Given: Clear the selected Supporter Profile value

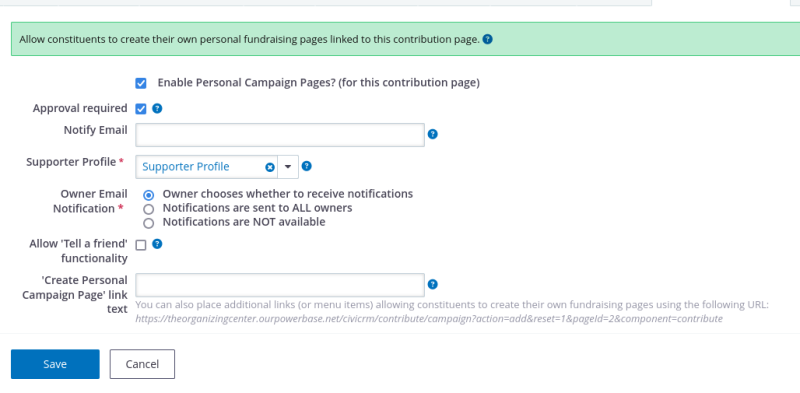Looking at the screenshot, I should click(270, 167).
